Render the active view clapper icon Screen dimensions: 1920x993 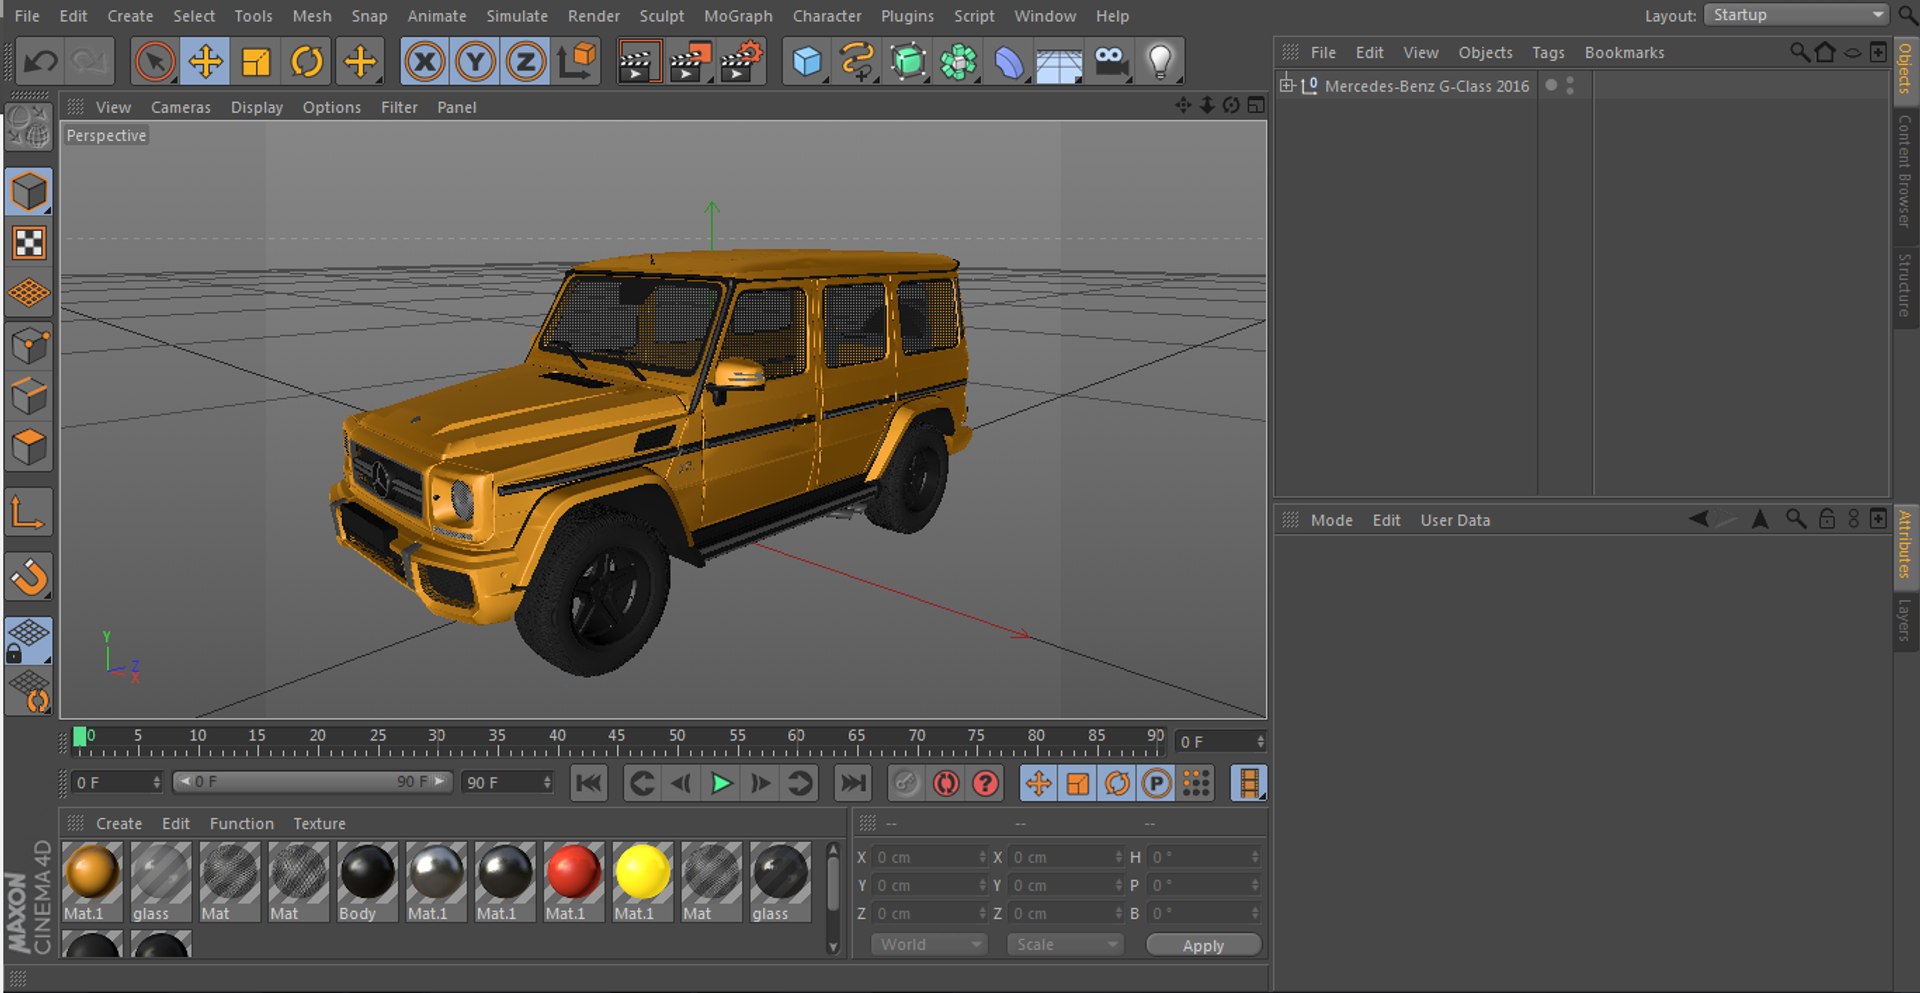(638, 62)
